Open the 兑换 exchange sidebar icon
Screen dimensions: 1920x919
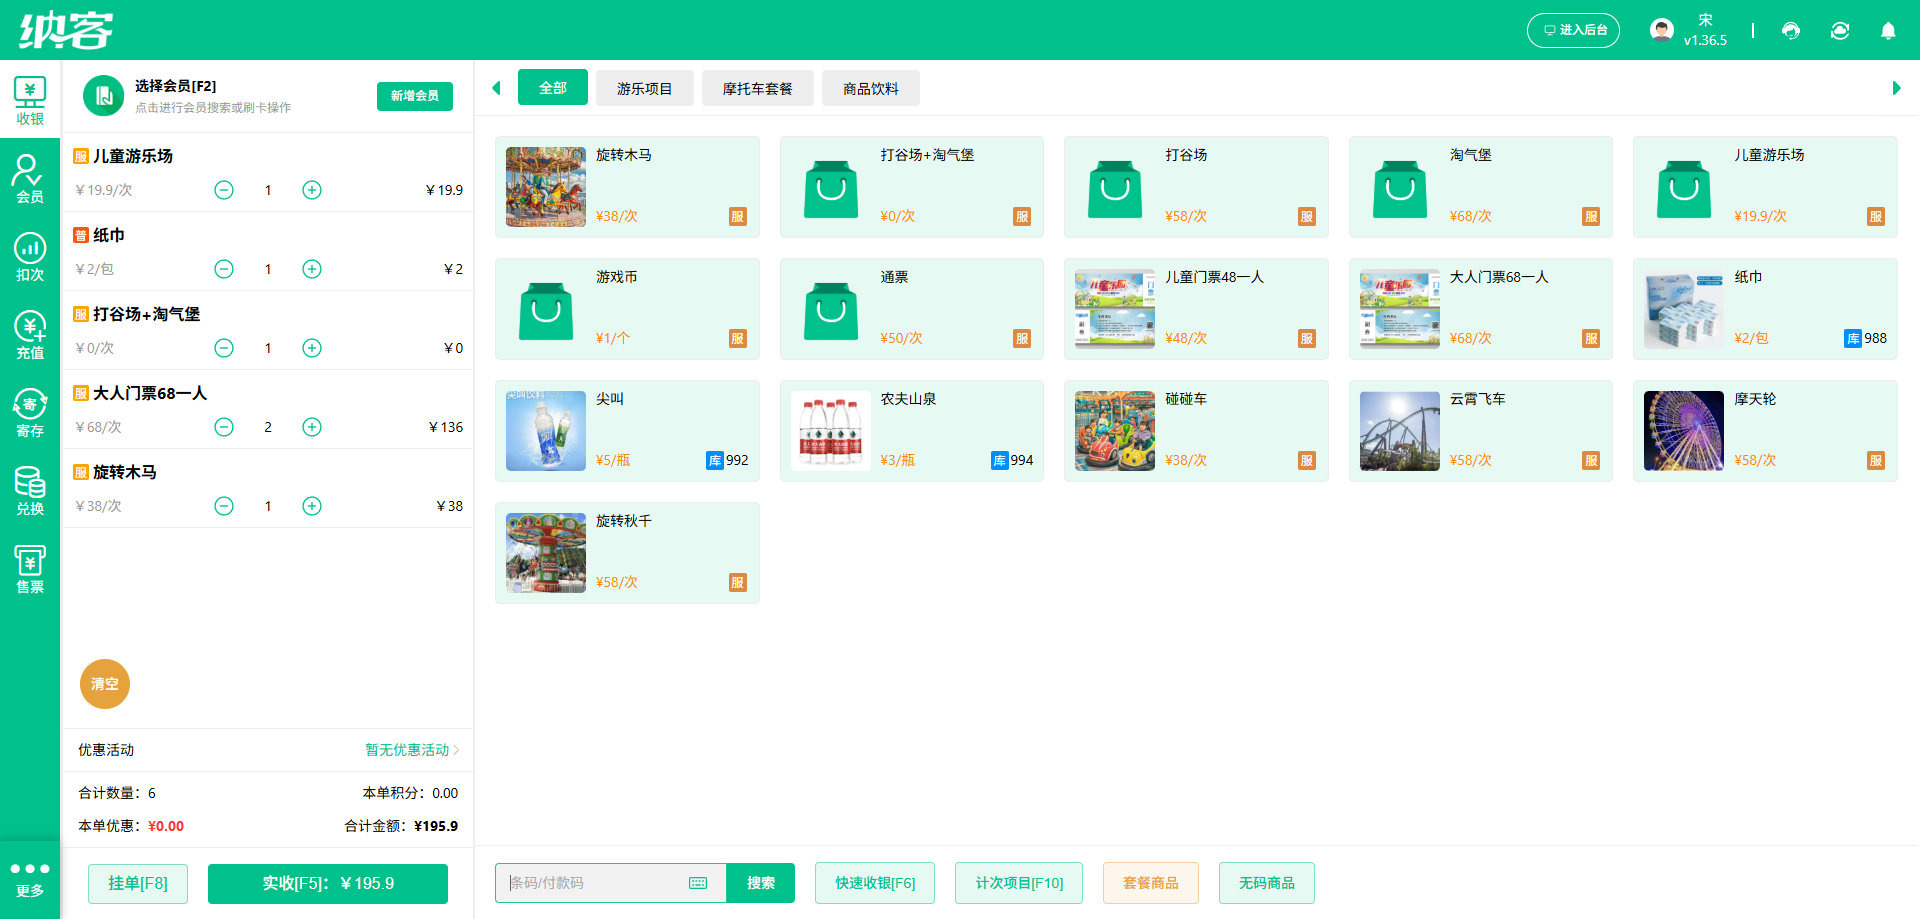point(30,491)
